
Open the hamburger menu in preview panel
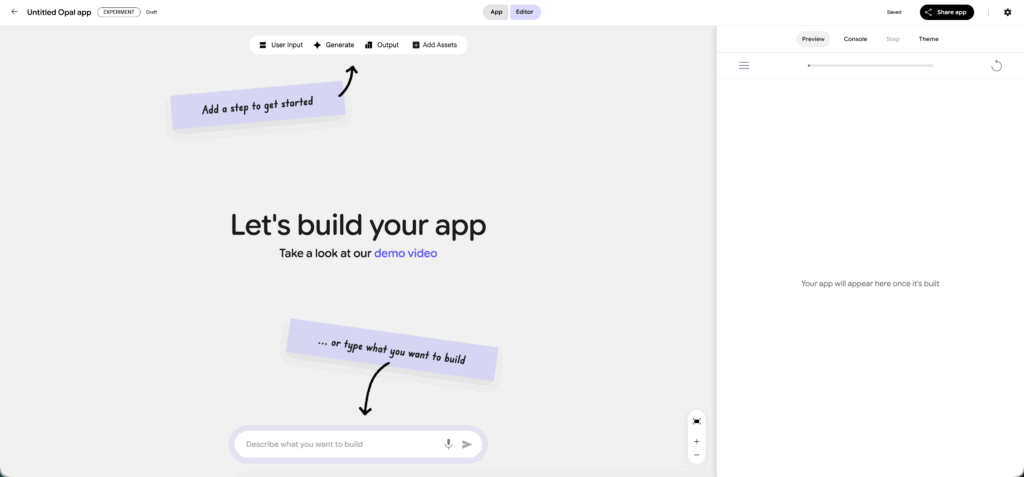pyautogui.click(x=744, y=66)
